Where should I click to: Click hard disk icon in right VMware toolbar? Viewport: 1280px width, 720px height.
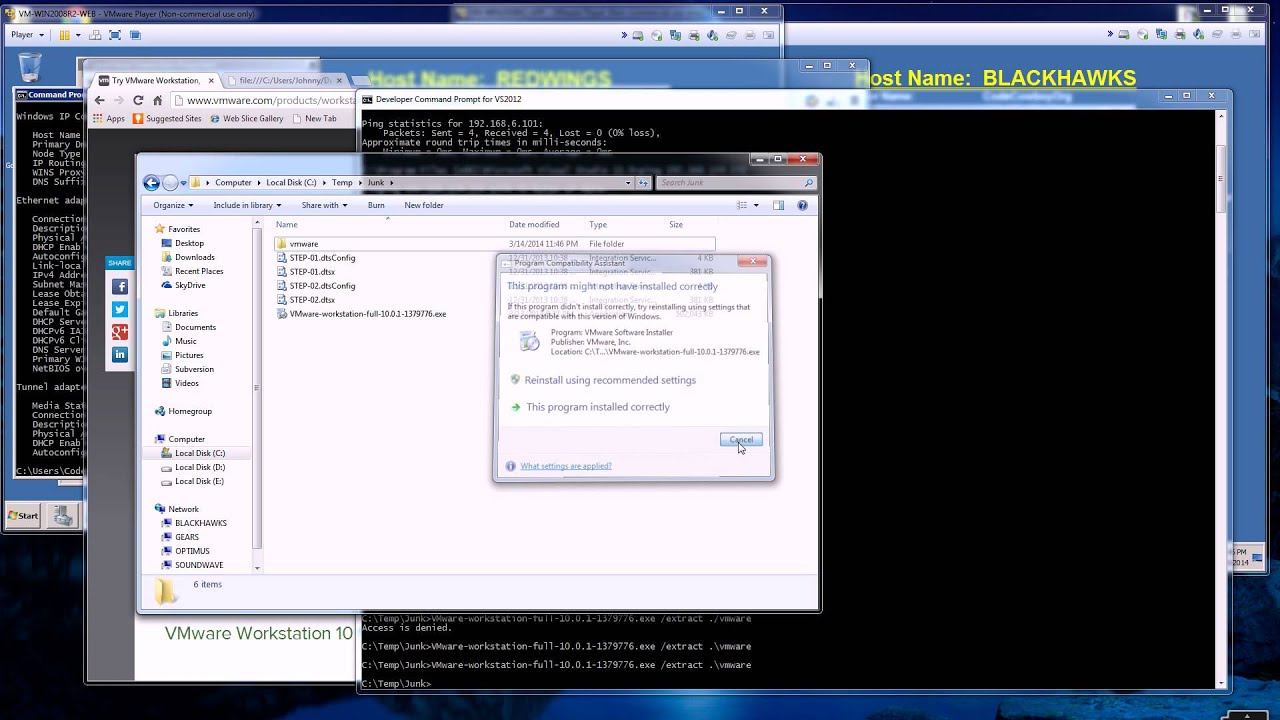[1124, 35]
